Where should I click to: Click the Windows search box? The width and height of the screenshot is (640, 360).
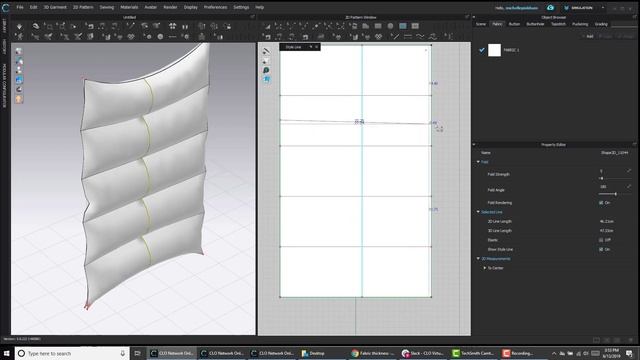point(72,353)
